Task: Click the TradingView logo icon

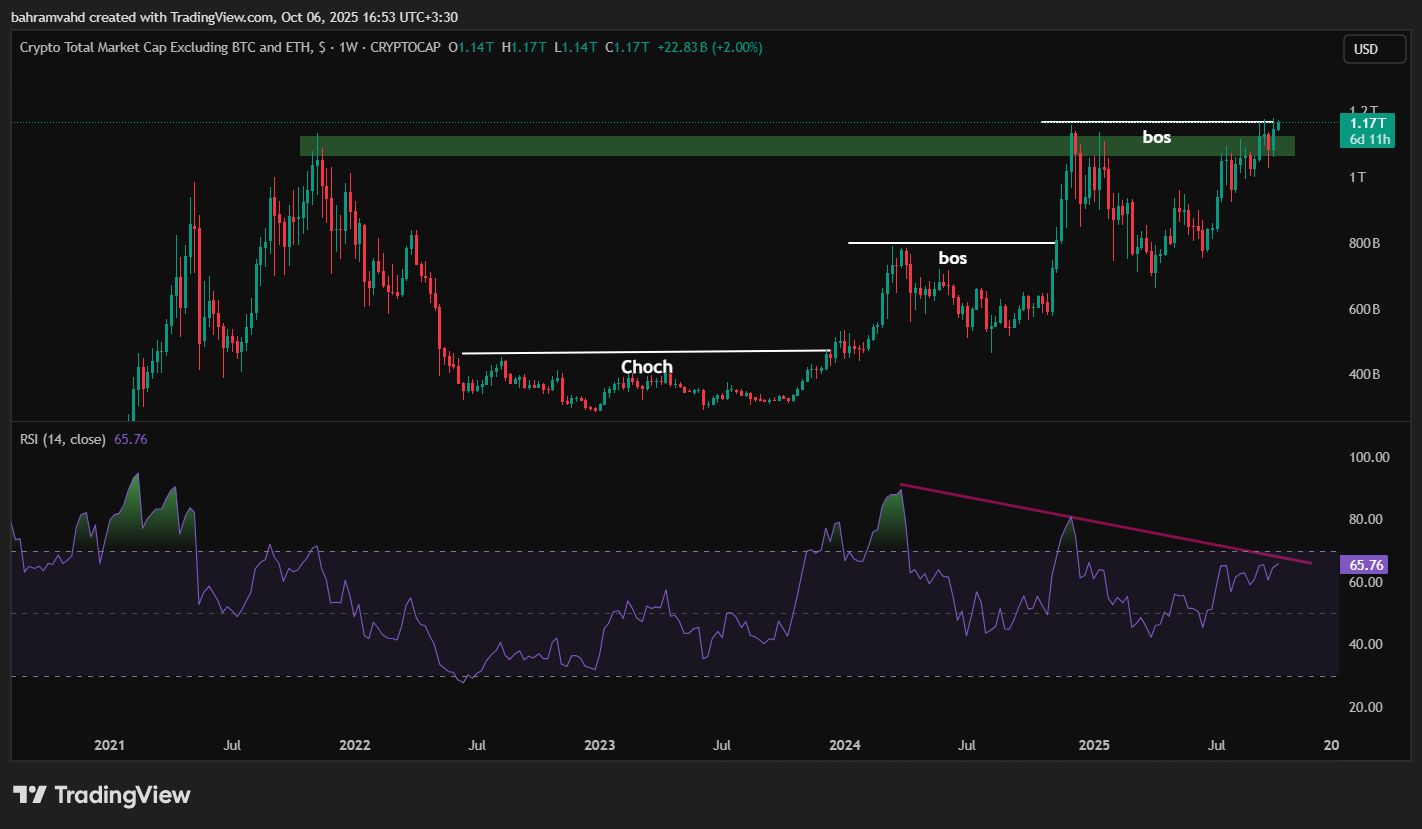Action: click(31, 795)
